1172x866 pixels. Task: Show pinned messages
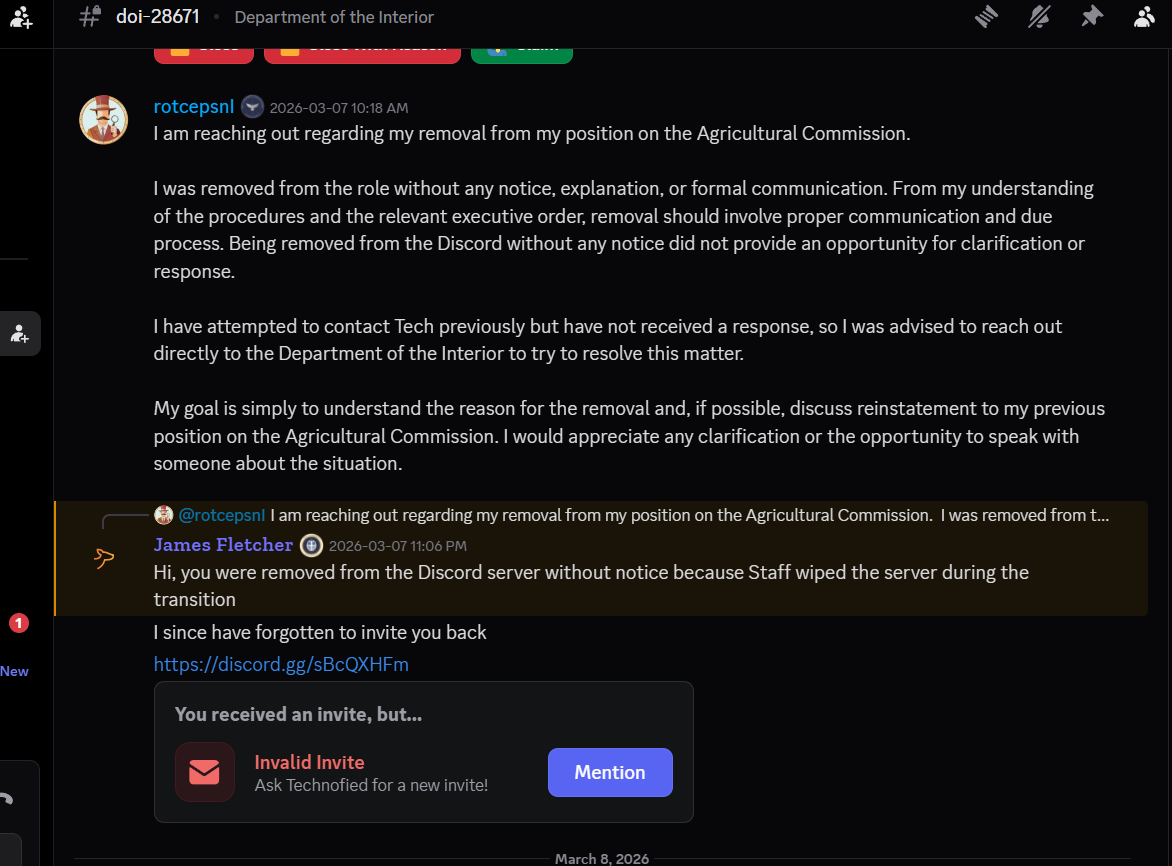(1092, 16)
